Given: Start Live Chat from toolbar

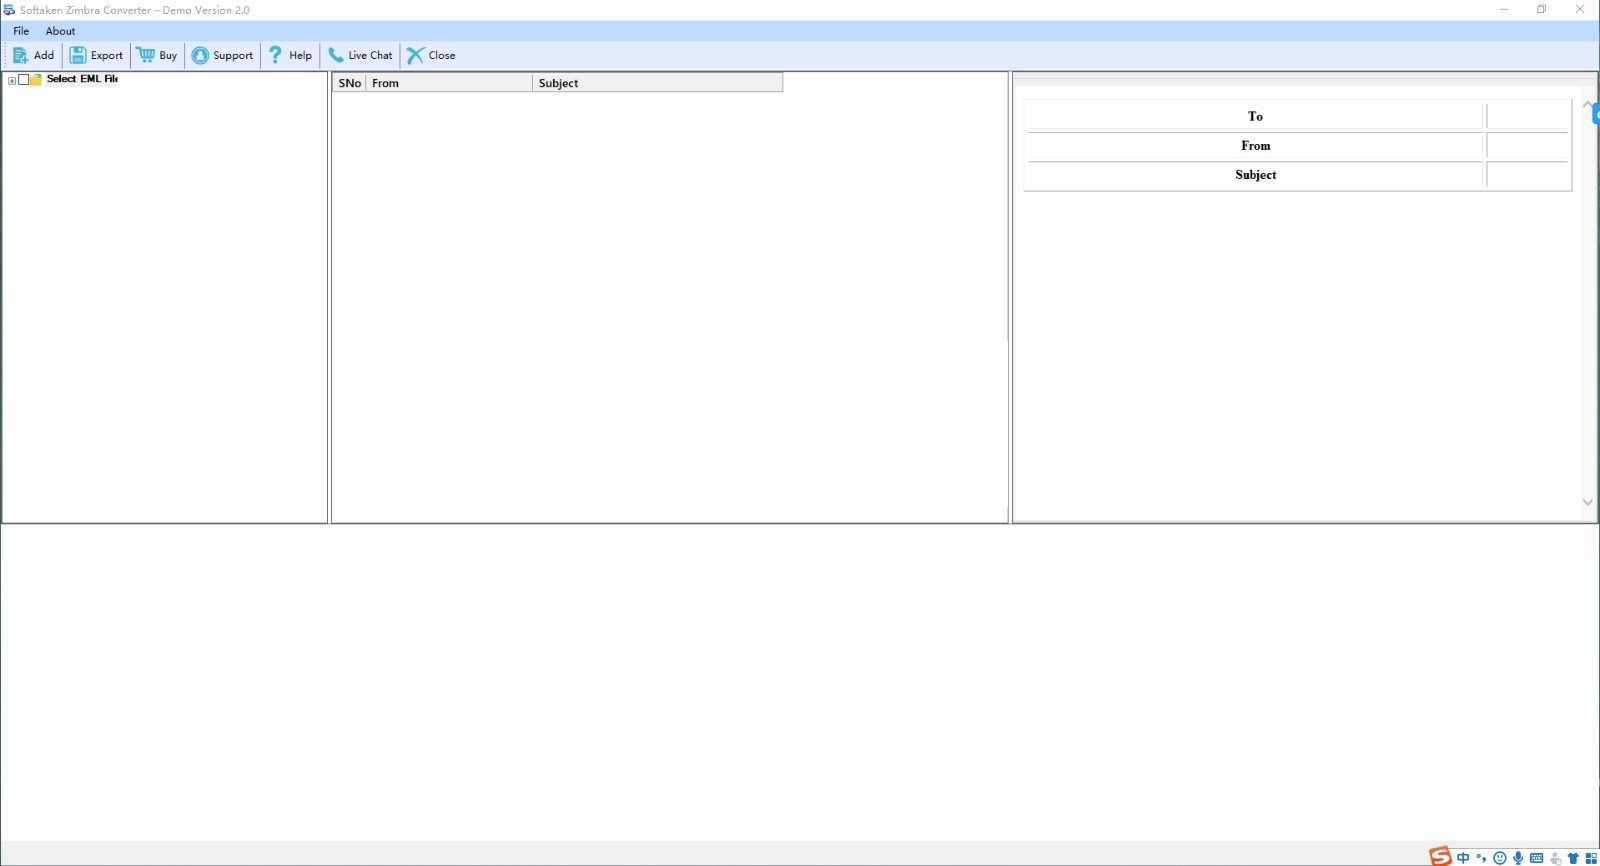Looking at the screenshot, I should click(x=360, y=55).
